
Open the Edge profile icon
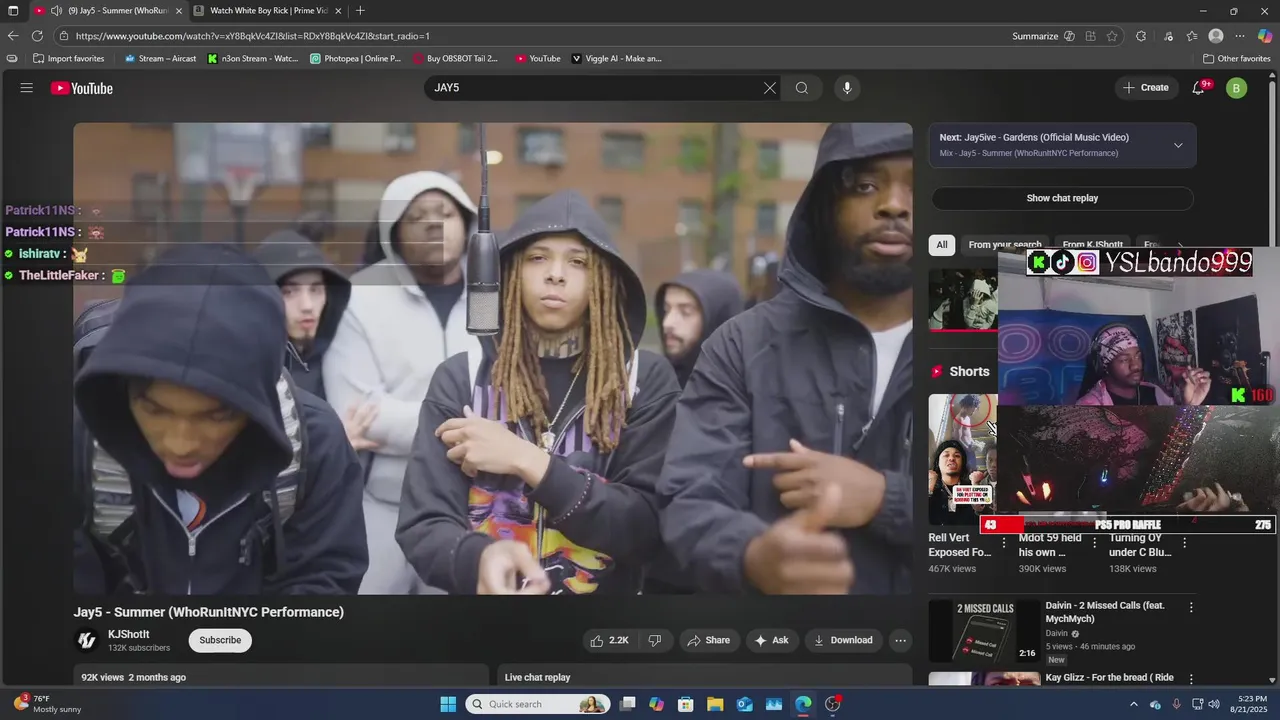1216,36
